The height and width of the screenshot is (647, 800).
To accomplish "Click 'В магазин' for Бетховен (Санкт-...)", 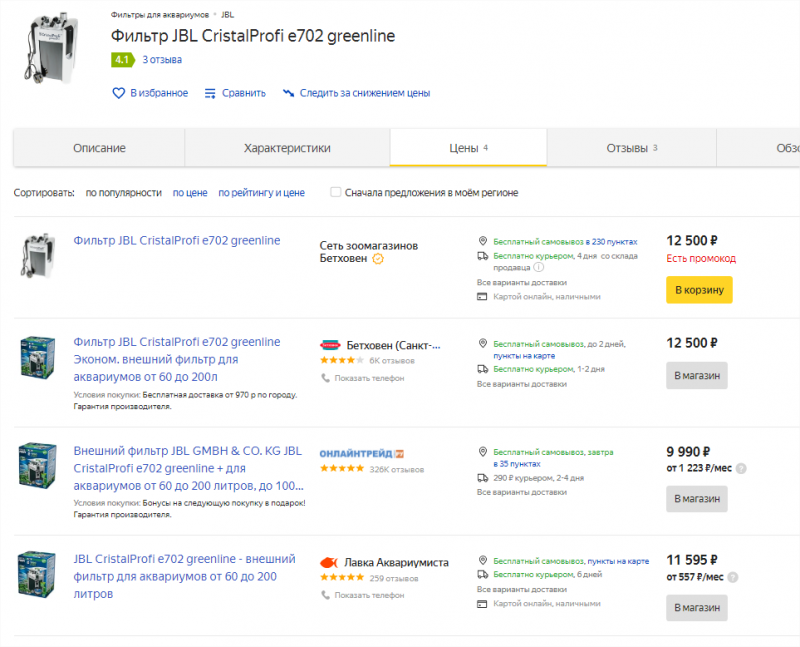I will click(x=697, y=376).
